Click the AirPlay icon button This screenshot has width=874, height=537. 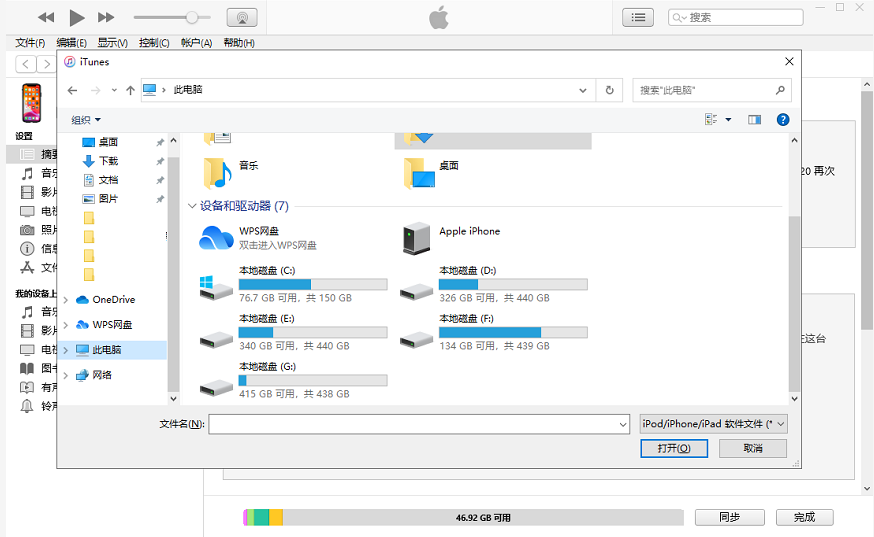242,17
